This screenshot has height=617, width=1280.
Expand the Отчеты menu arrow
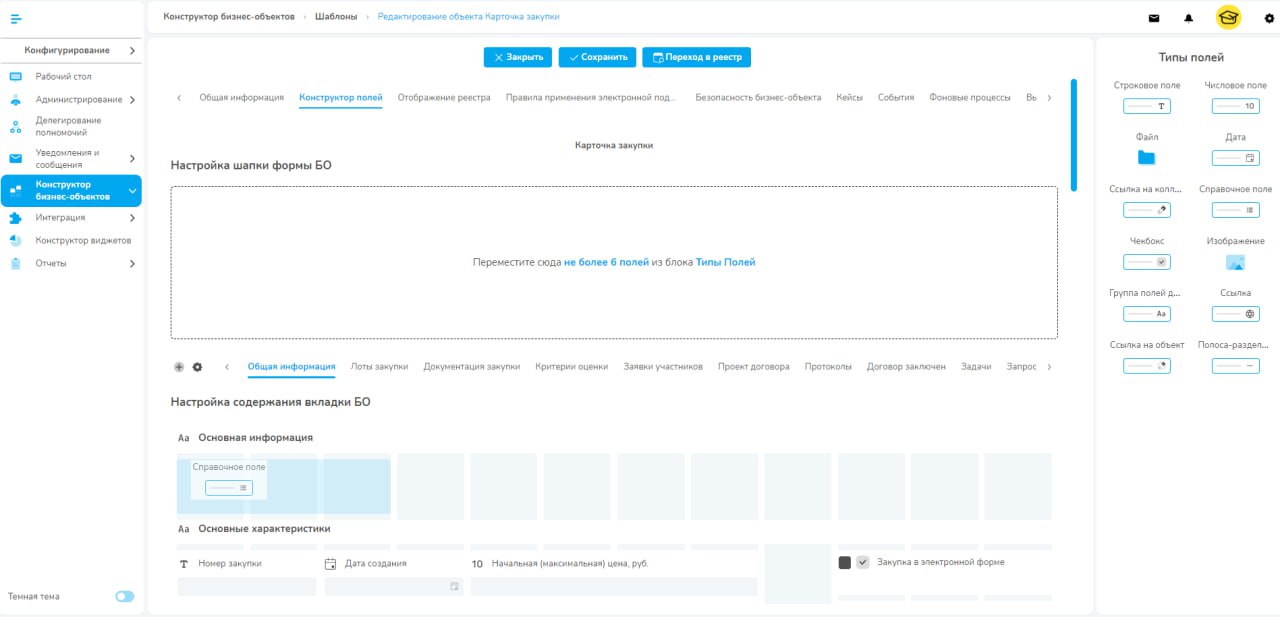132,264
